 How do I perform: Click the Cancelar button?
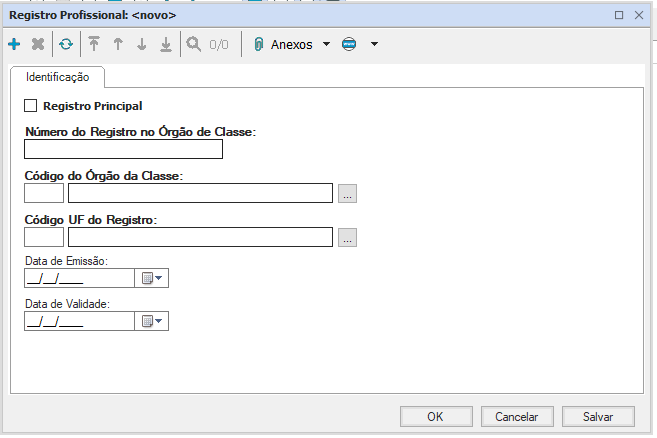click(x=517, y=417)
